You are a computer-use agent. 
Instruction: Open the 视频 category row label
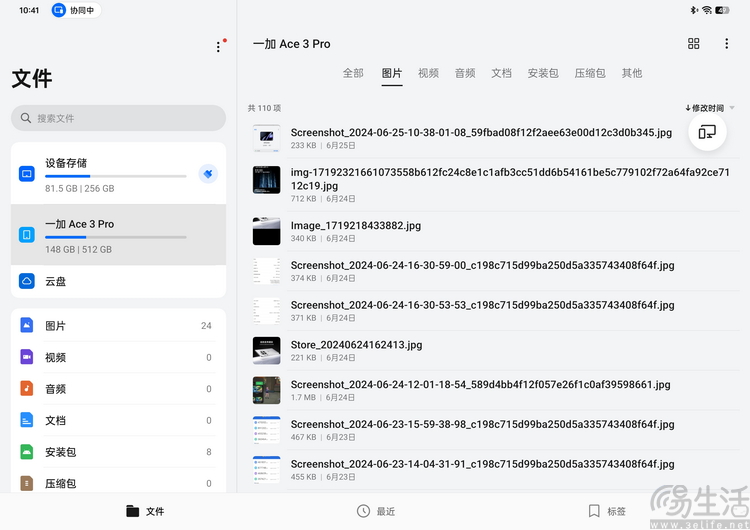[55, 357]
